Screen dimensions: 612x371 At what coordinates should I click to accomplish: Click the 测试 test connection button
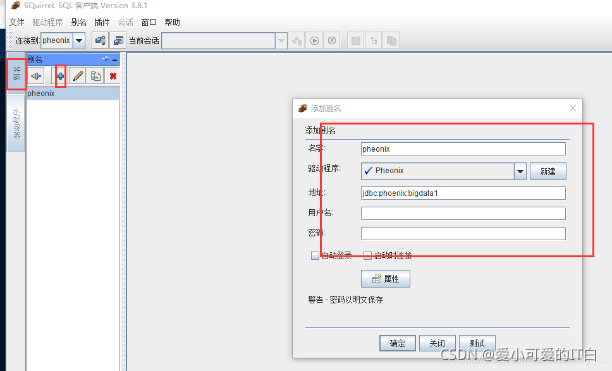(x=477, y=343)
